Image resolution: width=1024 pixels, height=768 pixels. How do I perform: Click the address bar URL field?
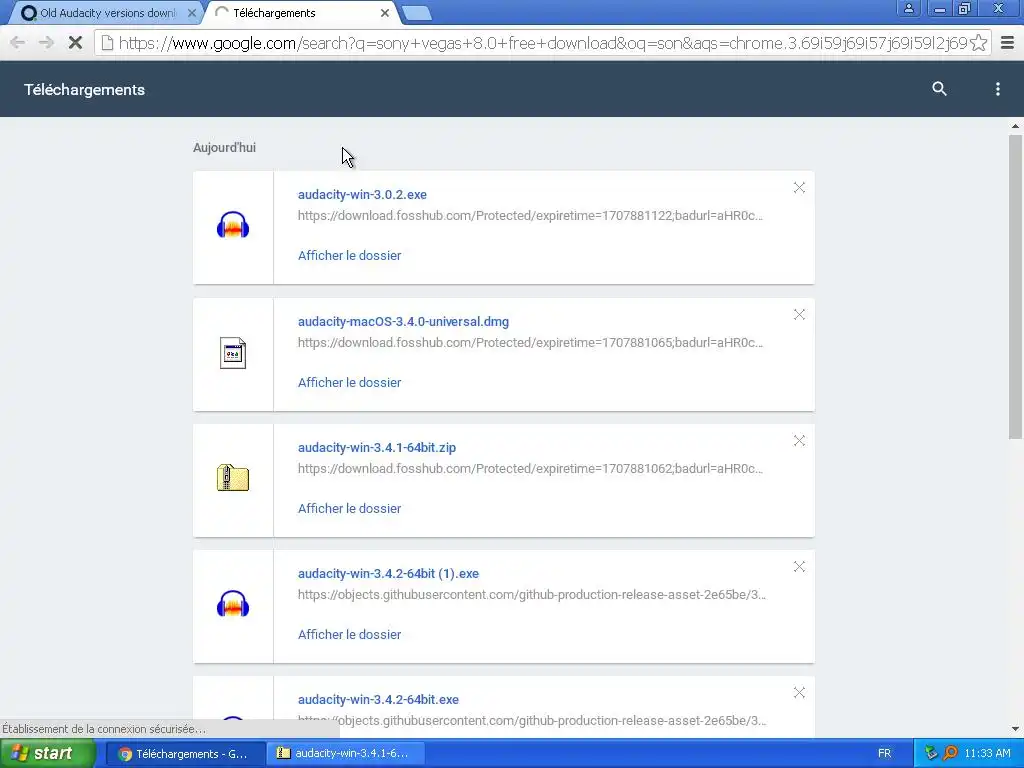click(542, 43)
